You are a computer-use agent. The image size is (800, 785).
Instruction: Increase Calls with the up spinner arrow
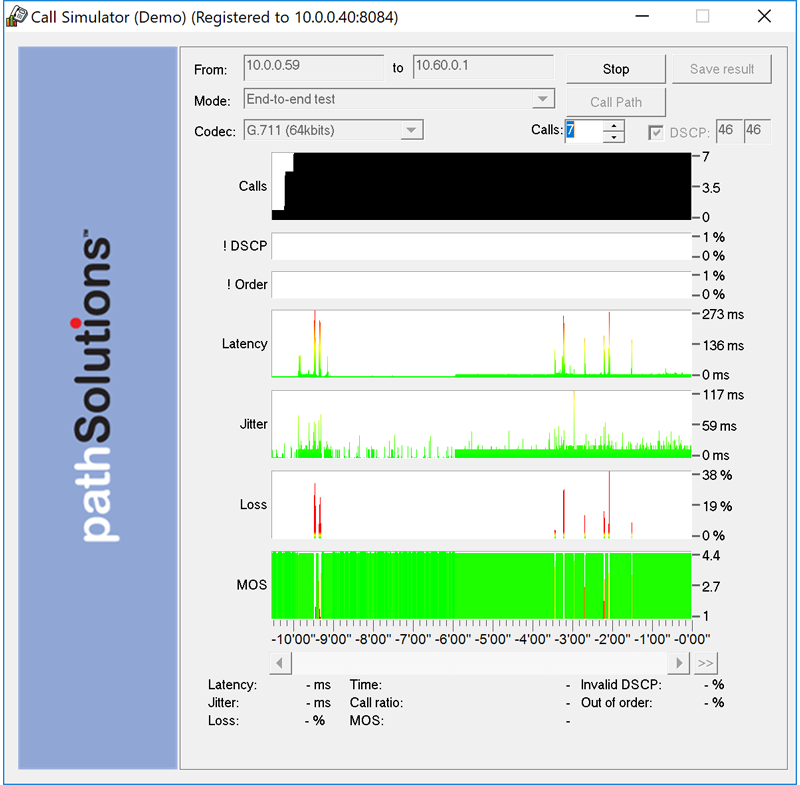click(x=614, y=125)
